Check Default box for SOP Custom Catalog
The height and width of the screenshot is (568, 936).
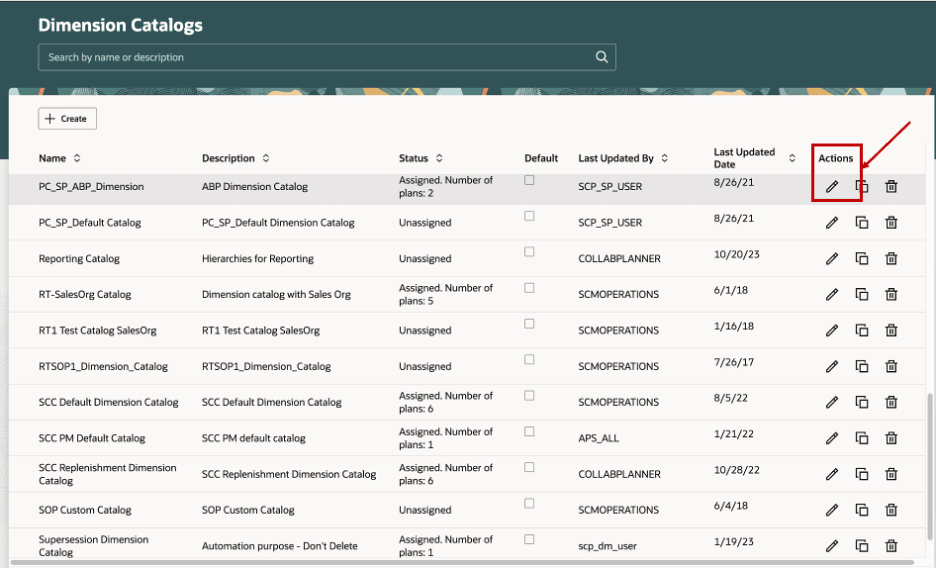[x=529, y=503]
